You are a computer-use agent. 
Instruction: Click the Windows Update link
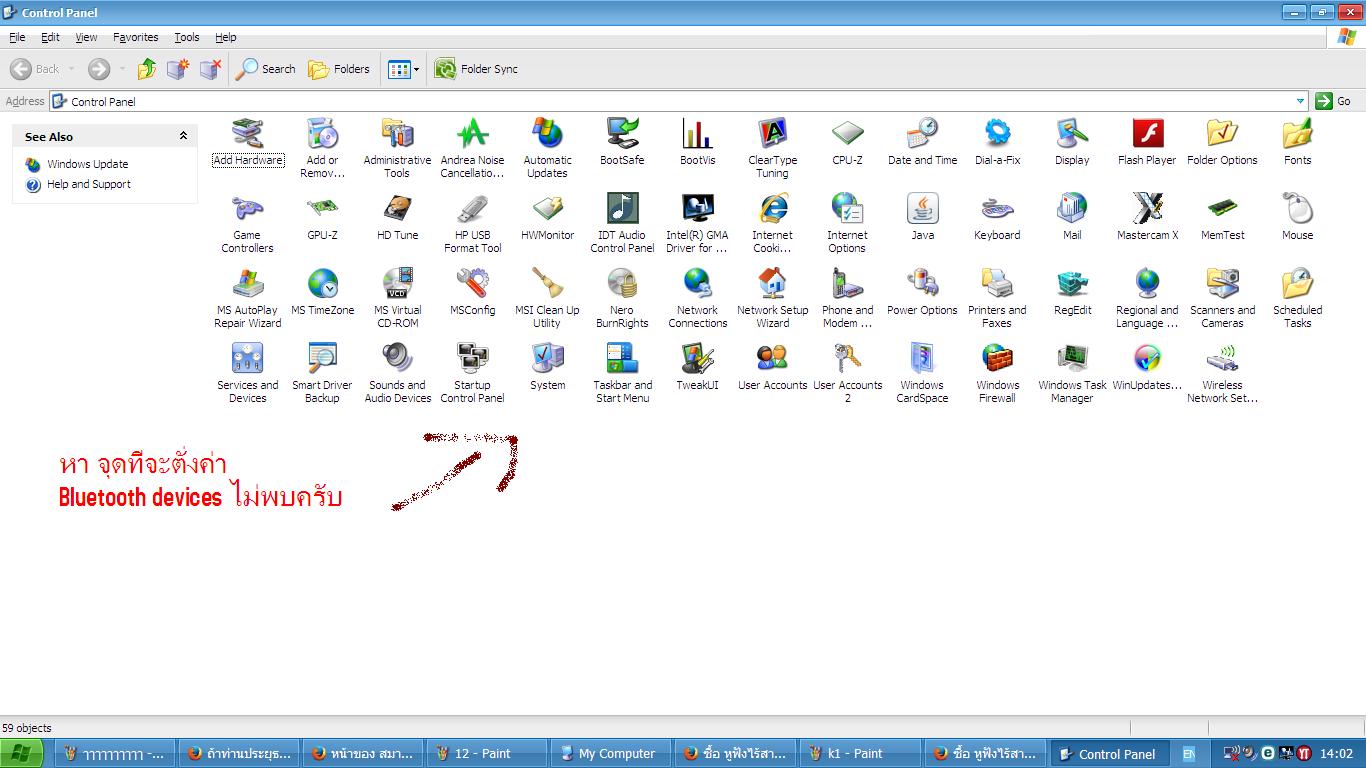click(87, 164)
